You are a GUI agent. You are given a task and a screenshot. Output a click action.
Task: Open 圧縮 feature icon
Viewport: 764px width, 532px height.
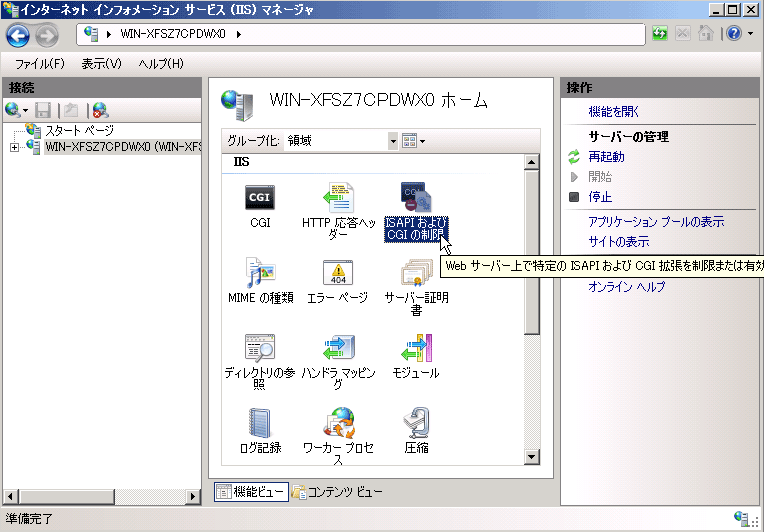coord(416,424)
